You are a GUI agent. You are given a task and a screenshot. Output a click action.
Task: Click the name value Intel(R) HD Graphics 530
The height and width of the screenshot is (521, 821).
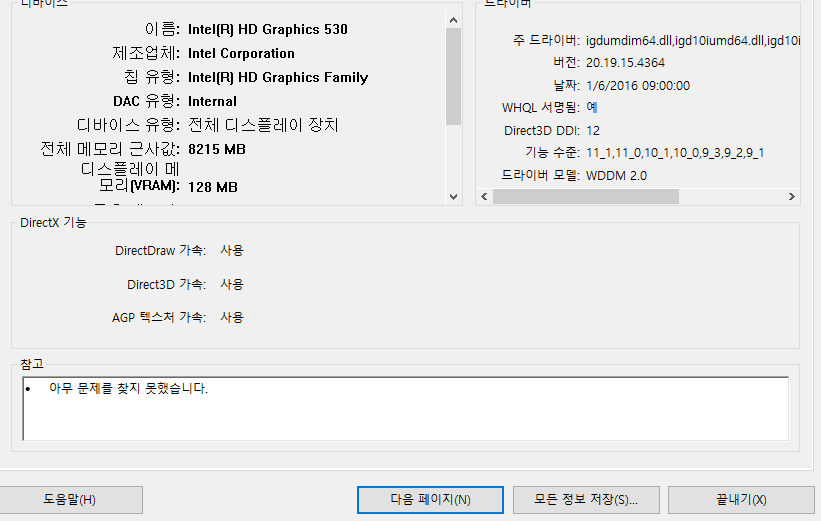click(x=268, y=29)
